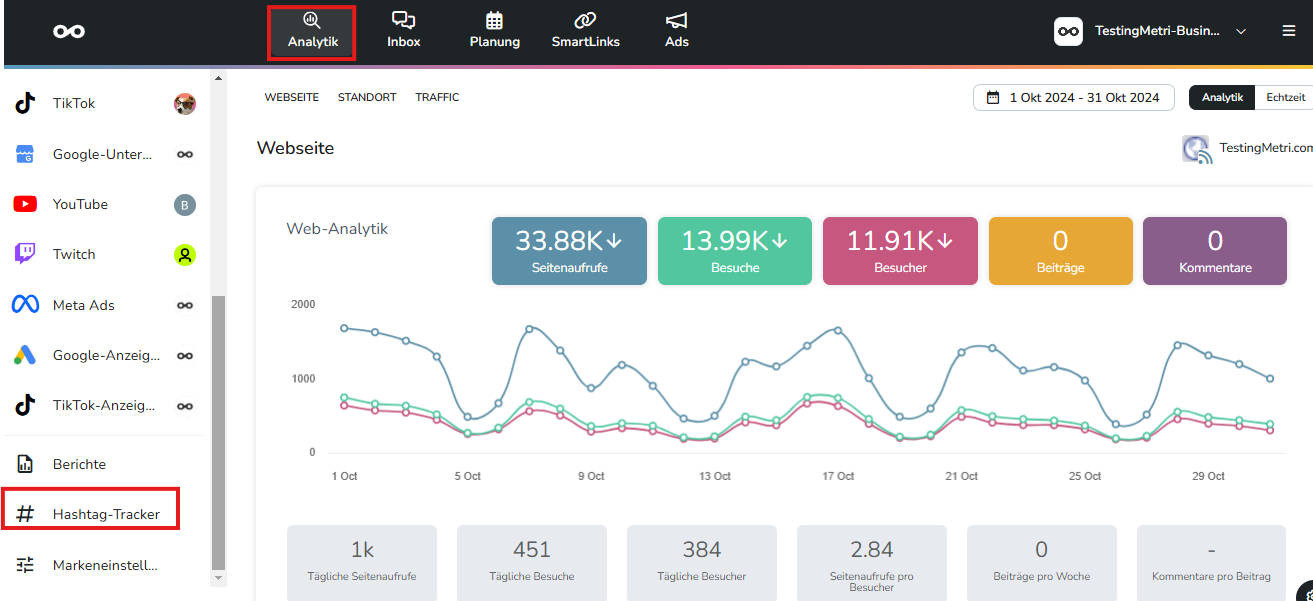Expand the TestingMetri-Business brand dropdown
The image size is (1313, 601).
click(1150, 31)
